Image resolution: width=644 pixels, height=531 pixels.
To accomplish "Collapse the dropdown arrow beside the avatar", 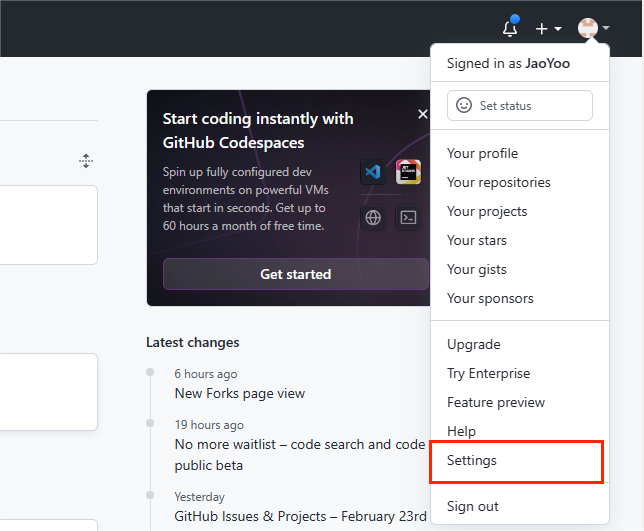I will (606, 28).
